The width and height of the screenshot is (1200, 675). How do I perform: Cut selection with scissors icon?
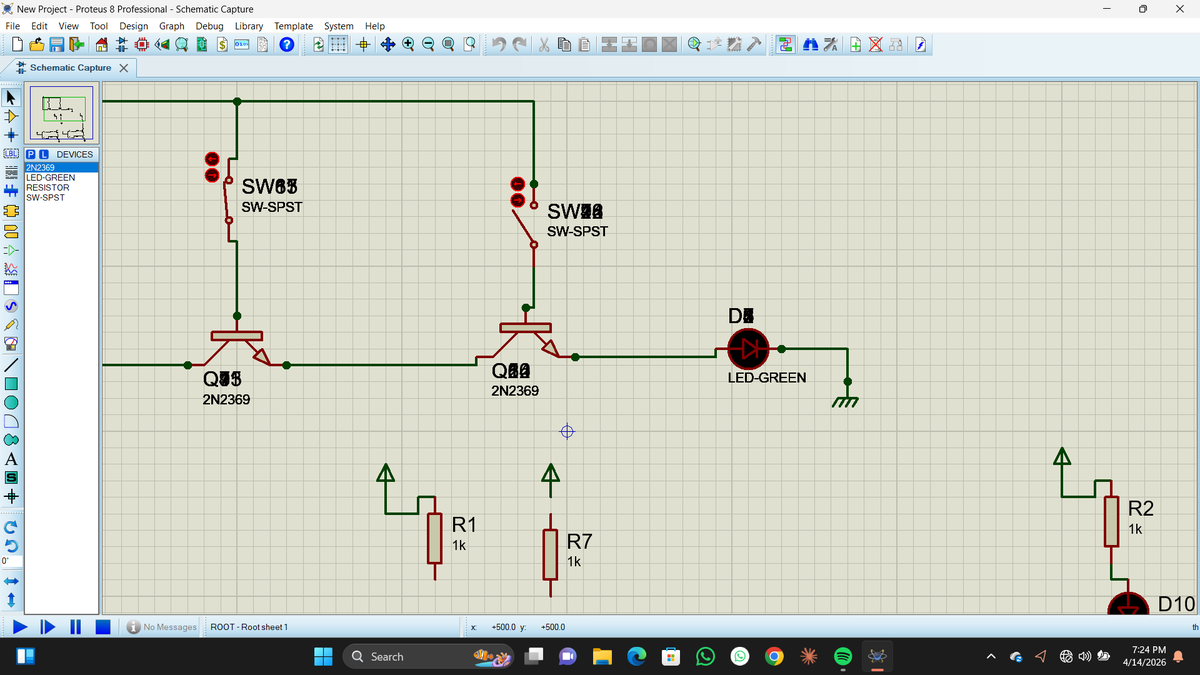point(543,45)
